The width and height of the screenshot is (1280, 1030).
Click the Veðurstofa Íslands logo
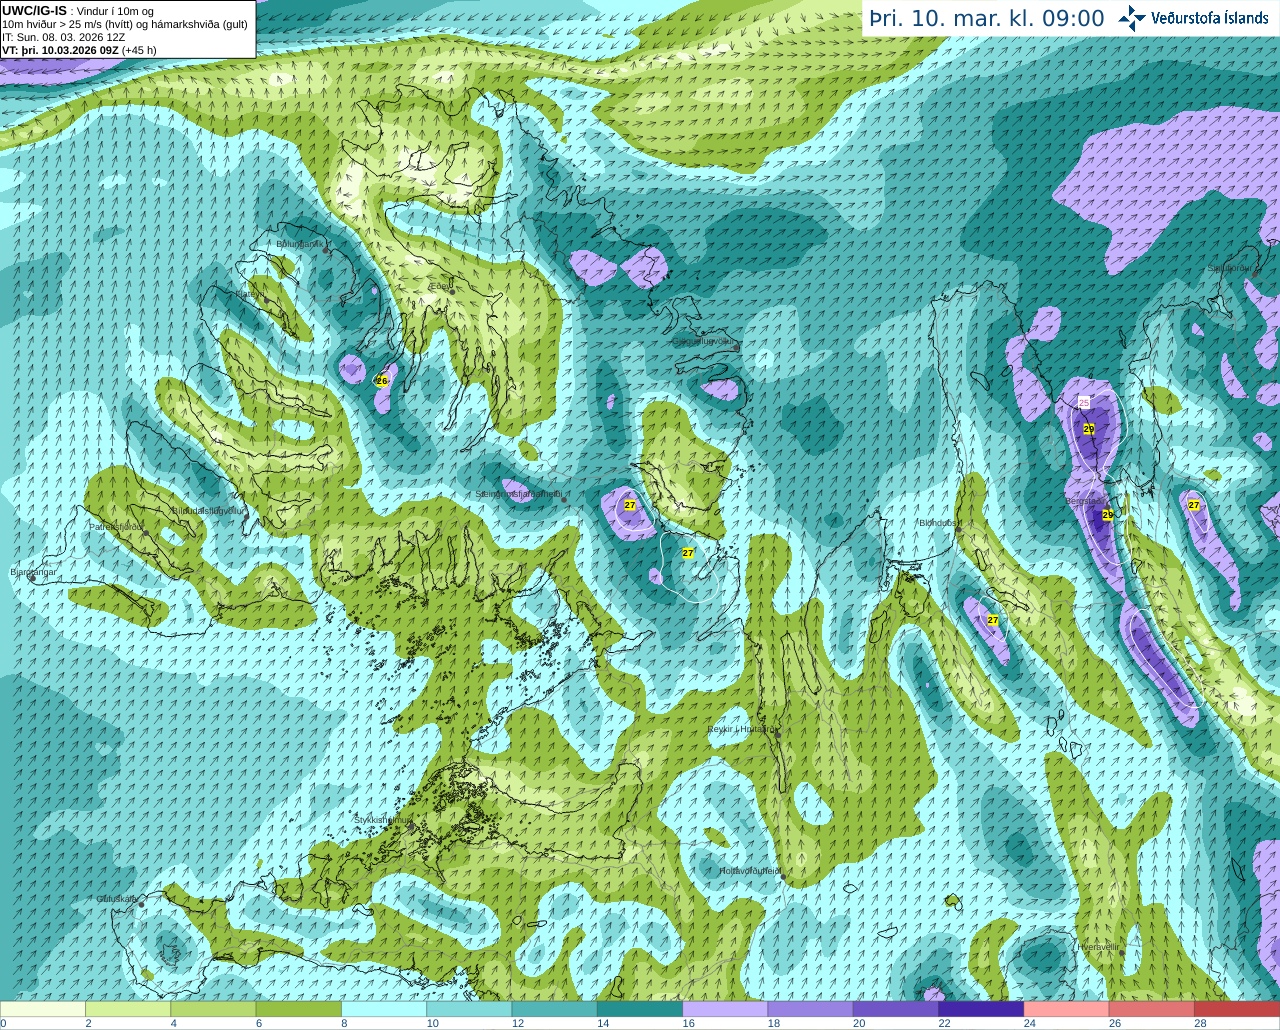[x=1193, y=18]
